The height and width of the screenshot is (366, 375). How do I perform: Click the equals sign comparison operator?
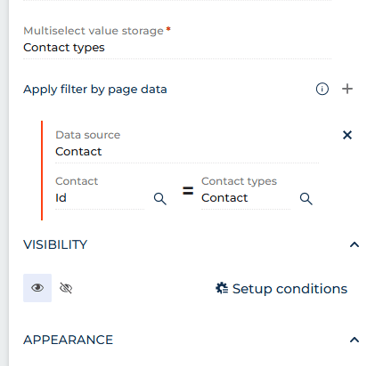(x=188, y=191)
